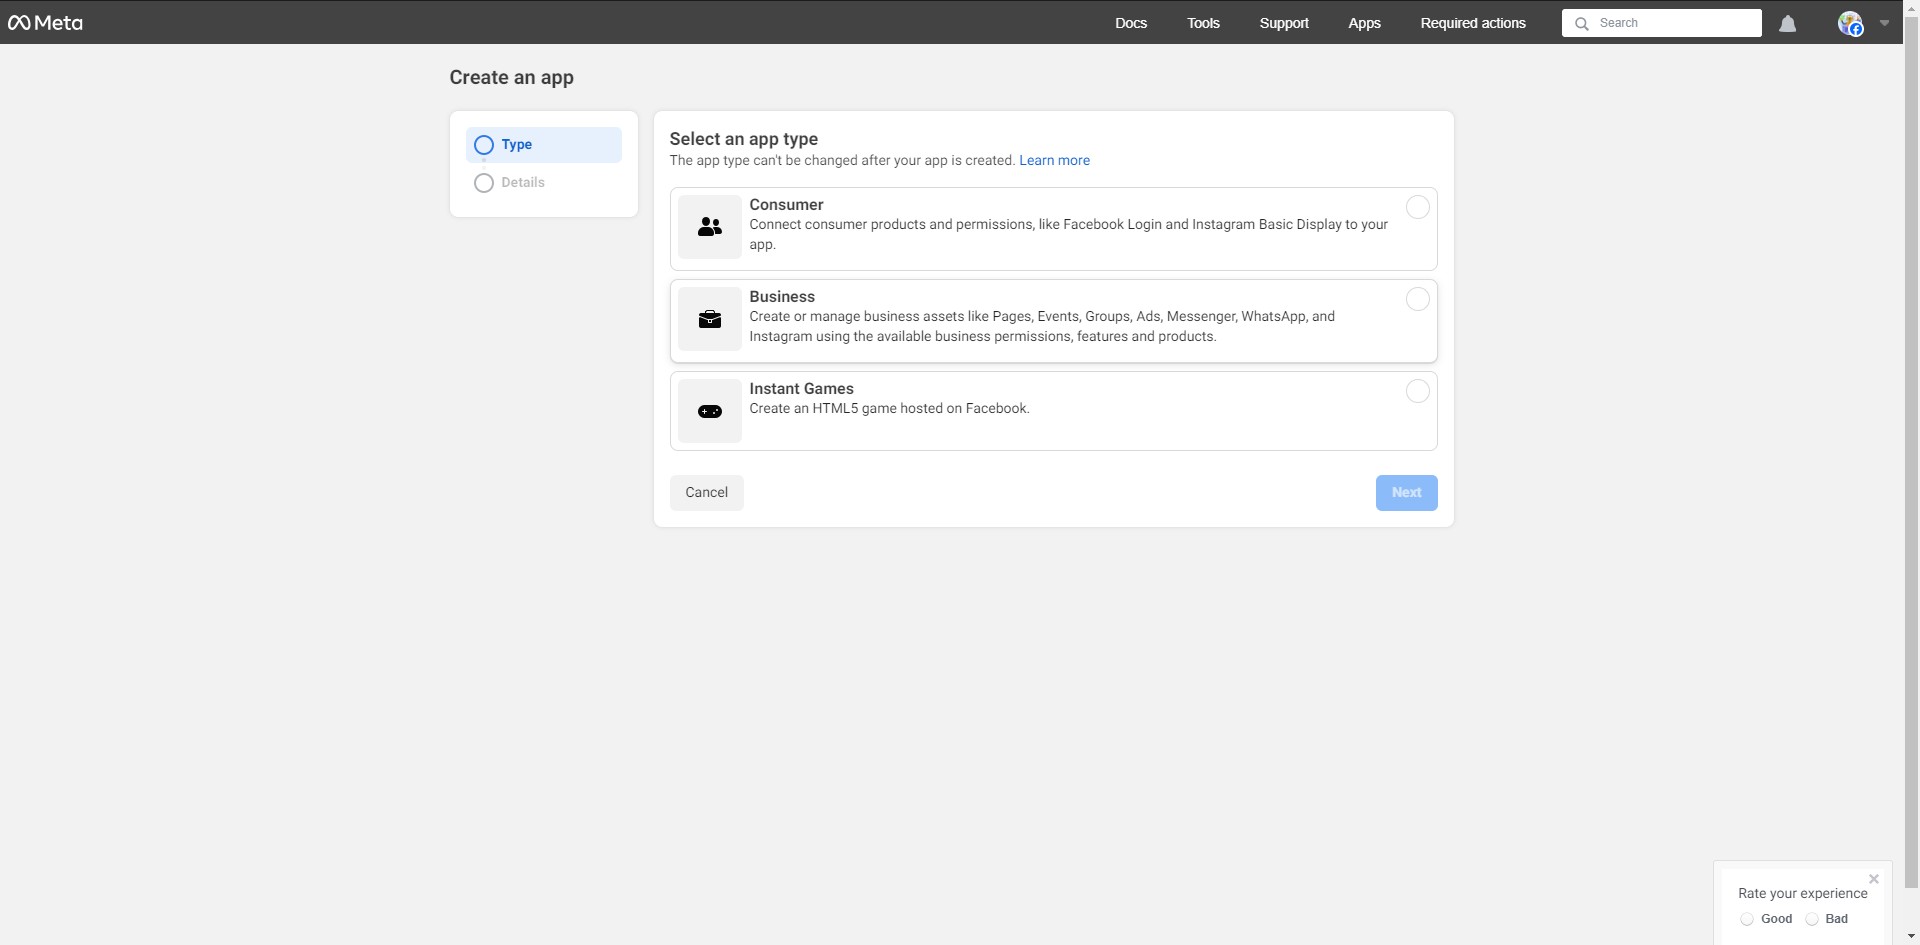The image size is (1920, 945).
Task: Open the notifications bell
Action: 1788,23
